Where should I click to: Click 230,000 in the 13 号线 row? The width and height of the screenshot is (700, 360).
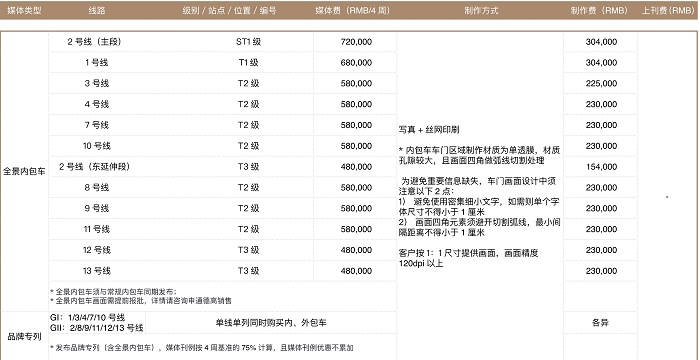pos(601,271)
